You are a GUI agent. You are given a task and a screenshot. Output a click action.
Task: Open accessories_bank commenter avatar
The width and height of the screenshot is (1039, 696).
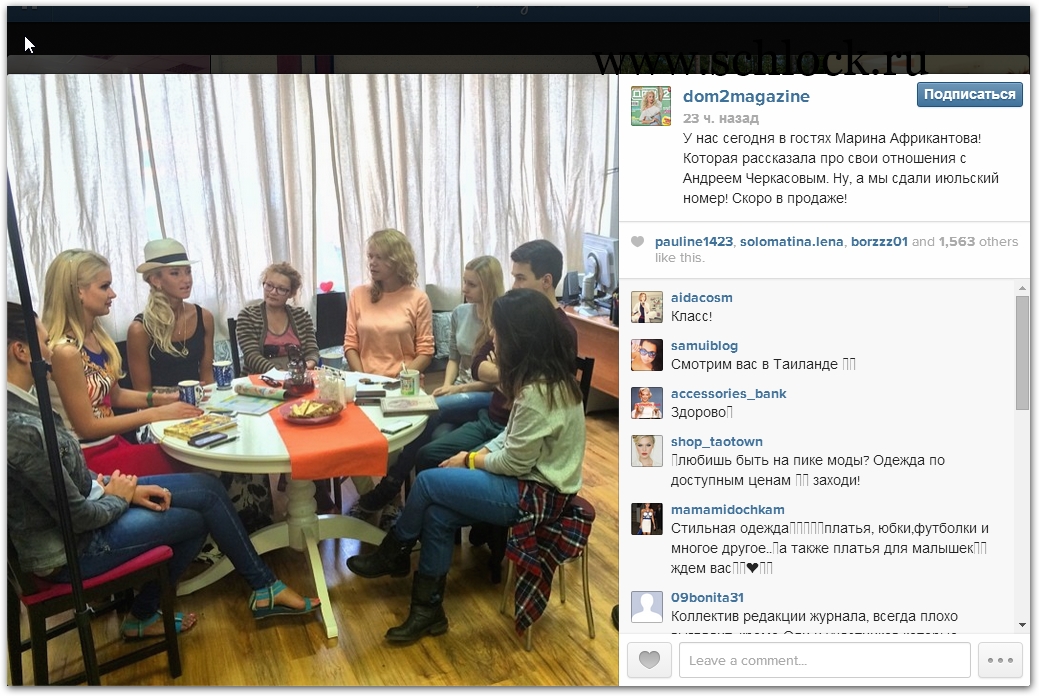647,403
